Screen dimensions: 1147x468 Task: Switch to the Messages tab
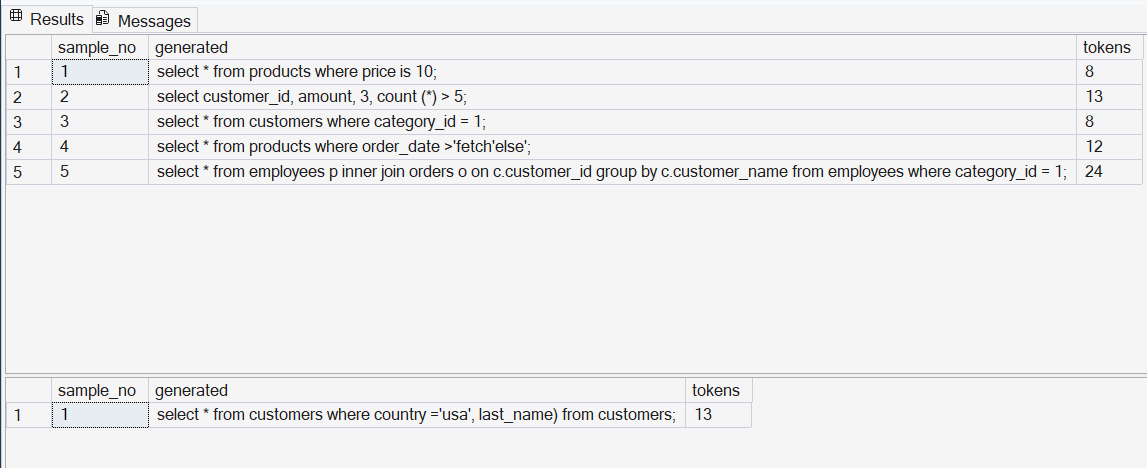point(145,20)
